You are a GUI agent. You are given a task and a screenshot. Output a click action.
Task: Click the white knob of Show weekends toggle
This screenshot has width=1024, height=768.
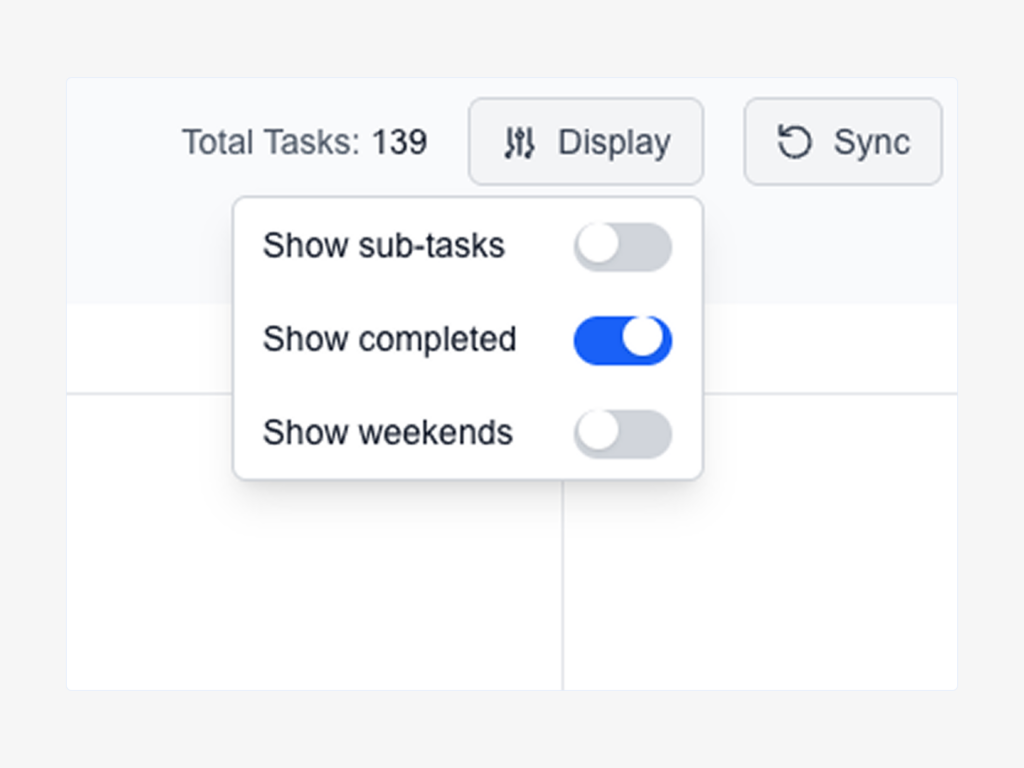598,432
